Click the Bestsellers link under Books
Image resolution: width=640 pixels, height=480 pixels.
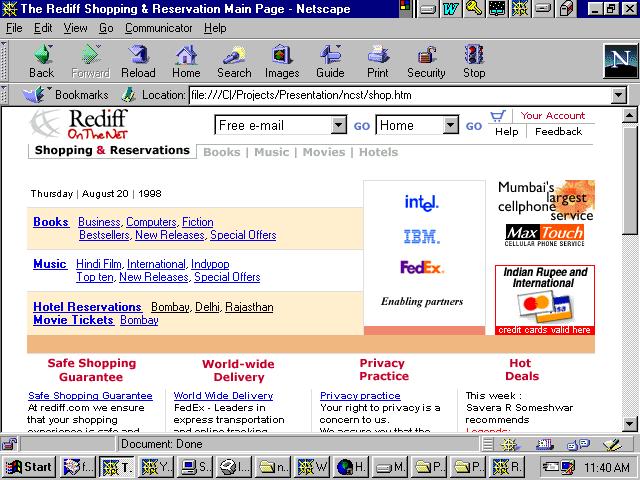[104, 235]
